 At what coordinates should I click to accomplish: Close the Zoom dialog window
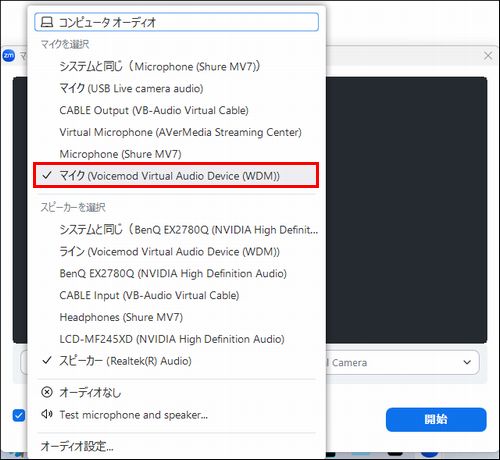click(488, 56)
